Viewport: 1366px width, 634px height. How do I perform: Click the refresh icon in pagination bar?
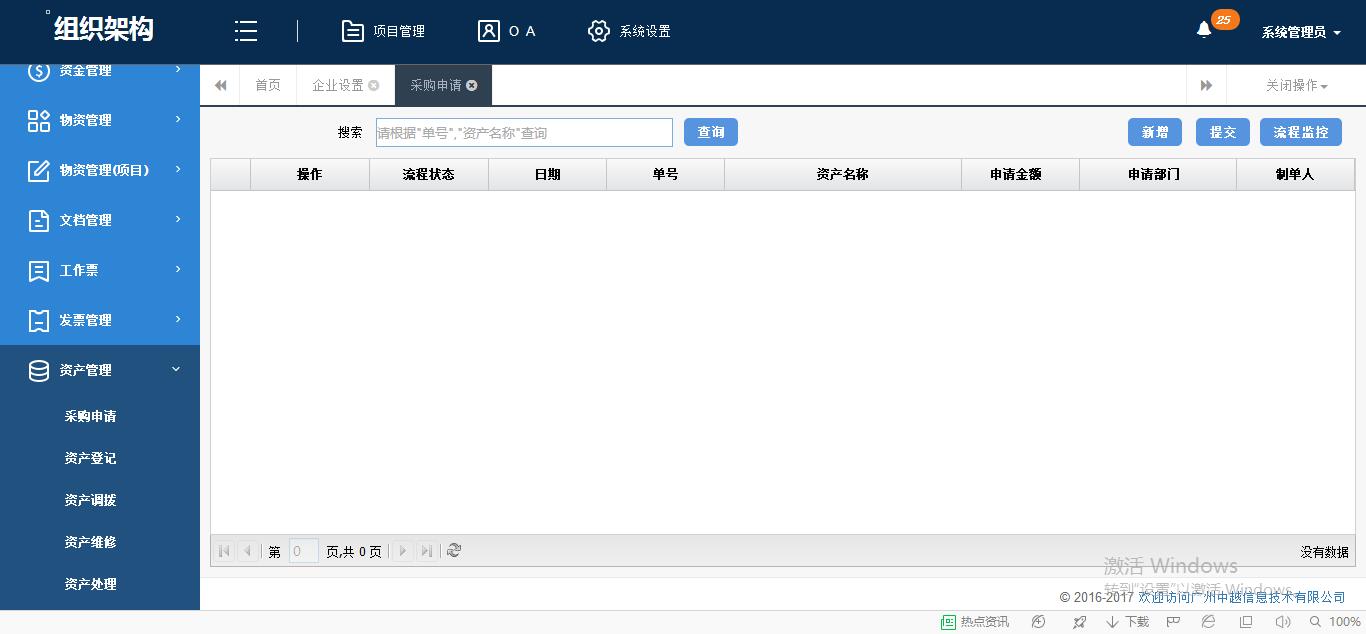pos(454,551)
